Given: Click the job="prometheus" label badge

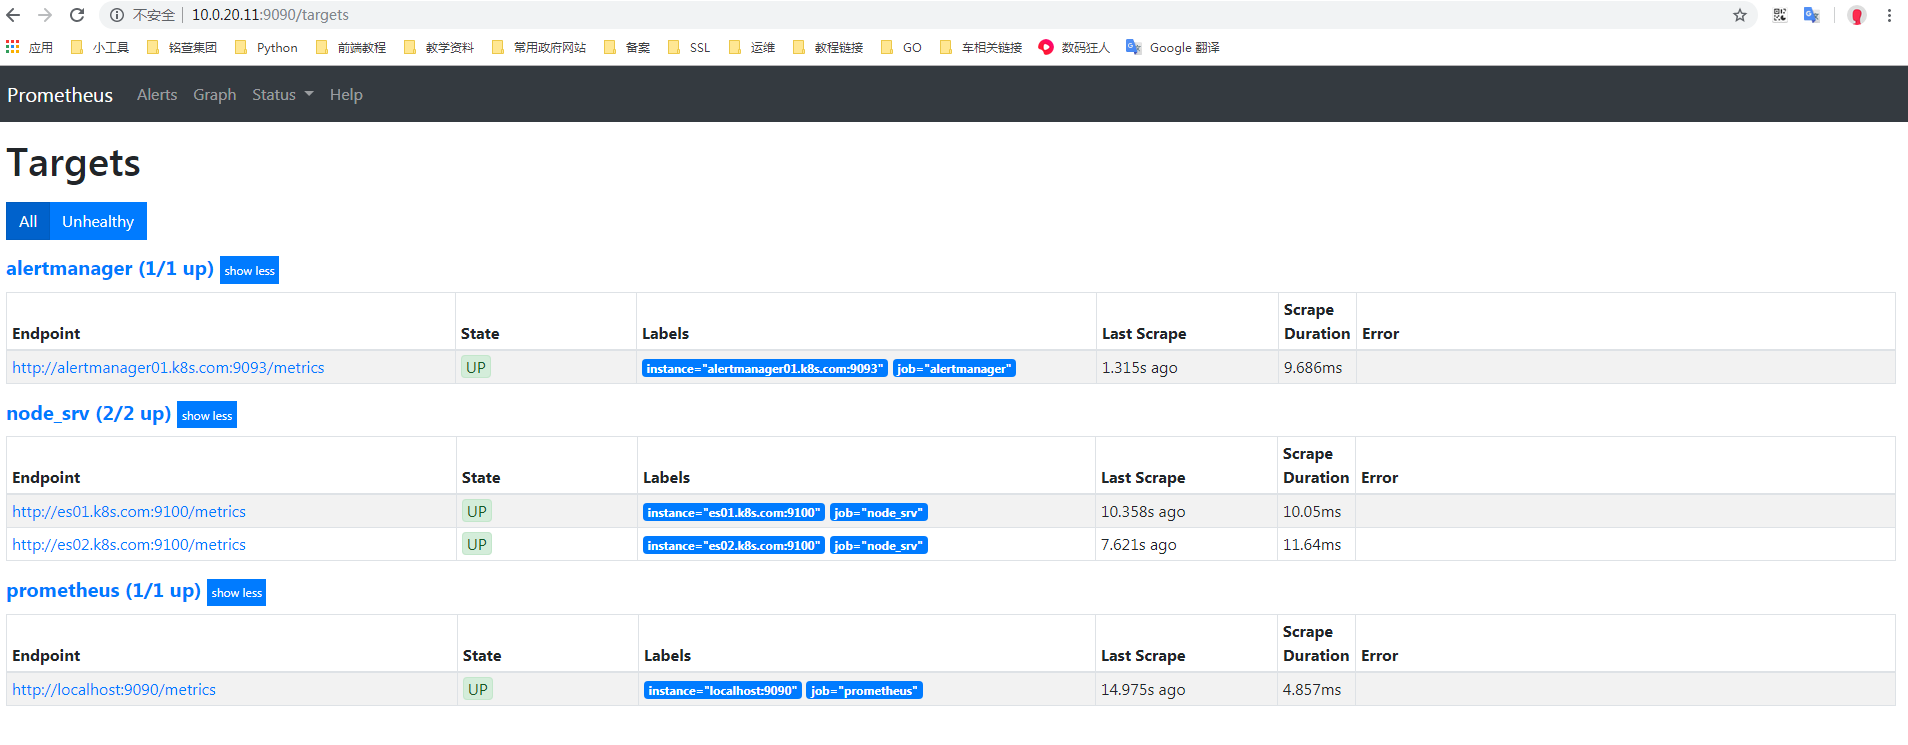Looking at the screenshot, I should pyautogui.click(x=865, y=691).
